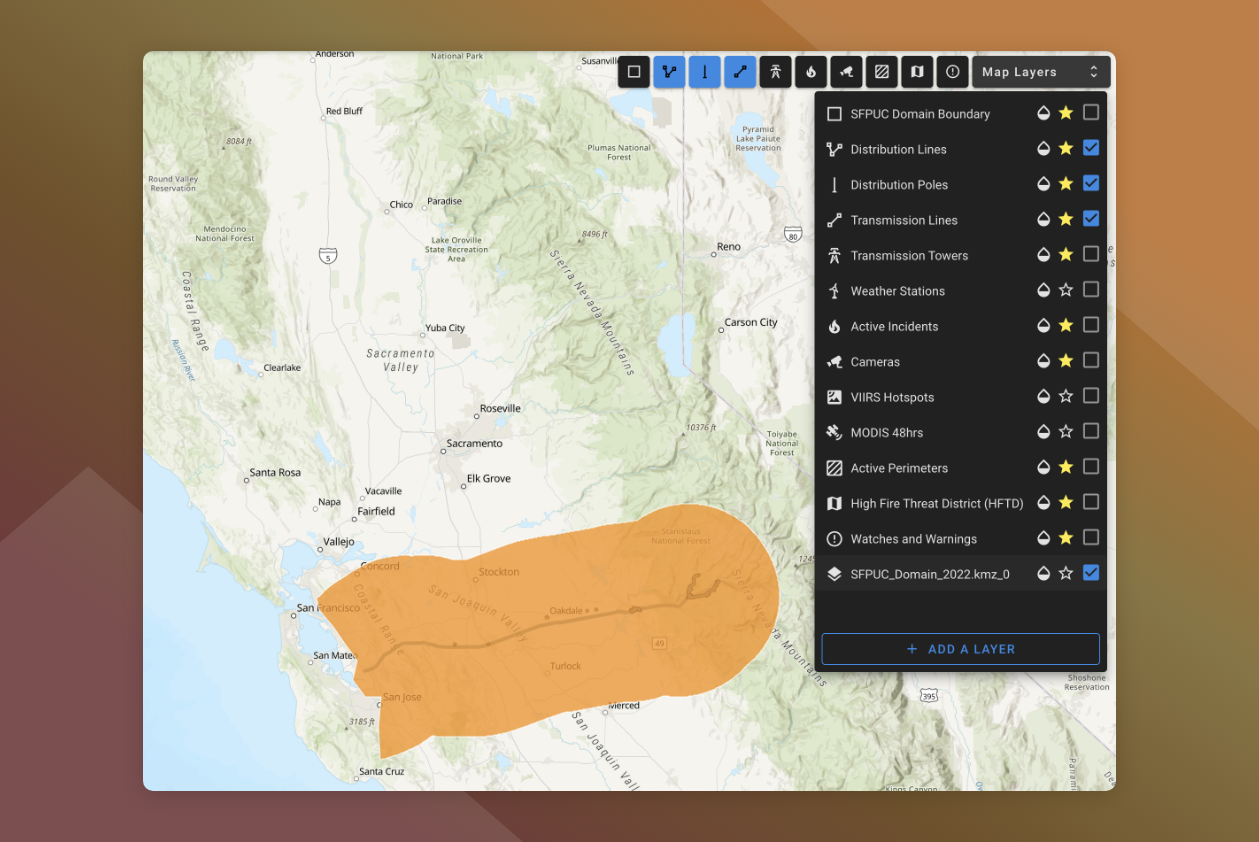
Task: Click the Watches and Warnings toolbar icon
Action: pyautogui.click(x=952, y=72)
